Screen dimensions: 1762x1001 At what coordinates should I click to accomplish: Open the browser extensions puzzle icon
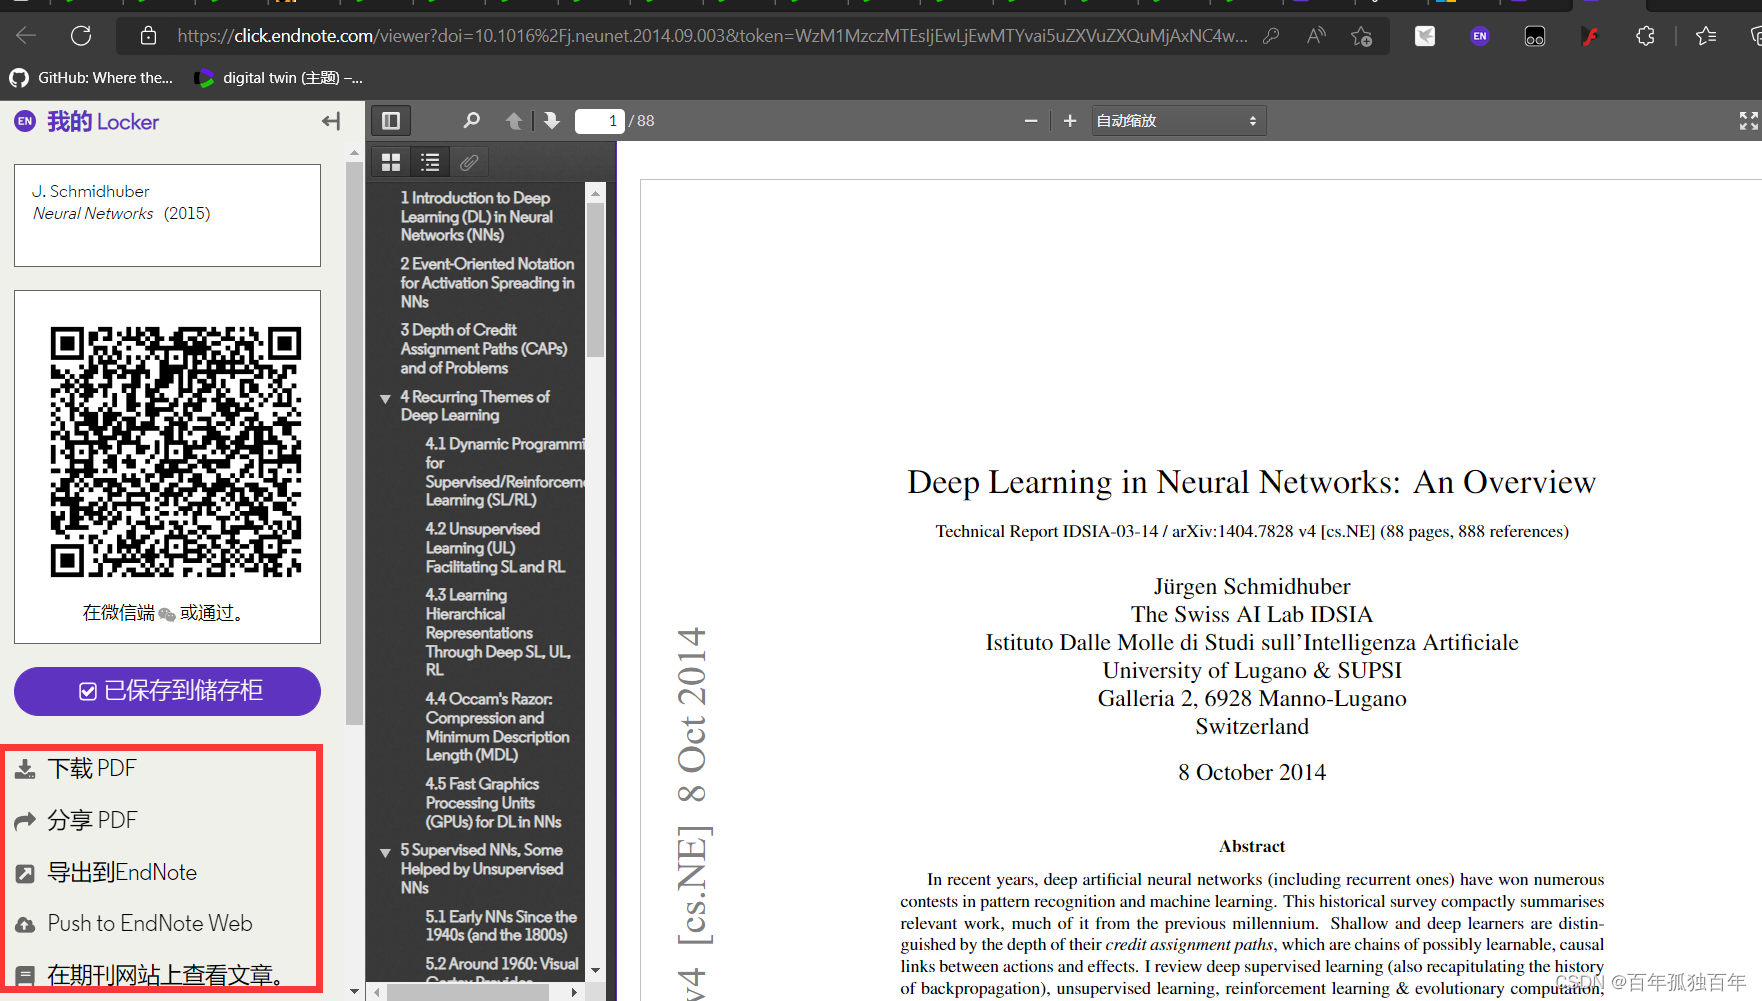click(x=1645, y=36)
